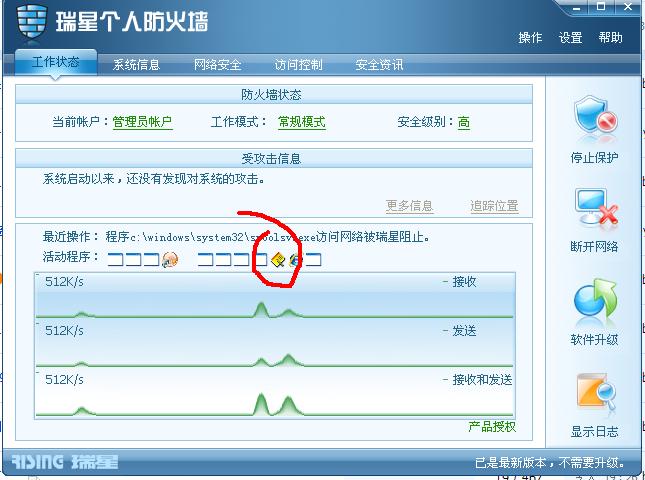Select the orange active program icon

(170, 259)
